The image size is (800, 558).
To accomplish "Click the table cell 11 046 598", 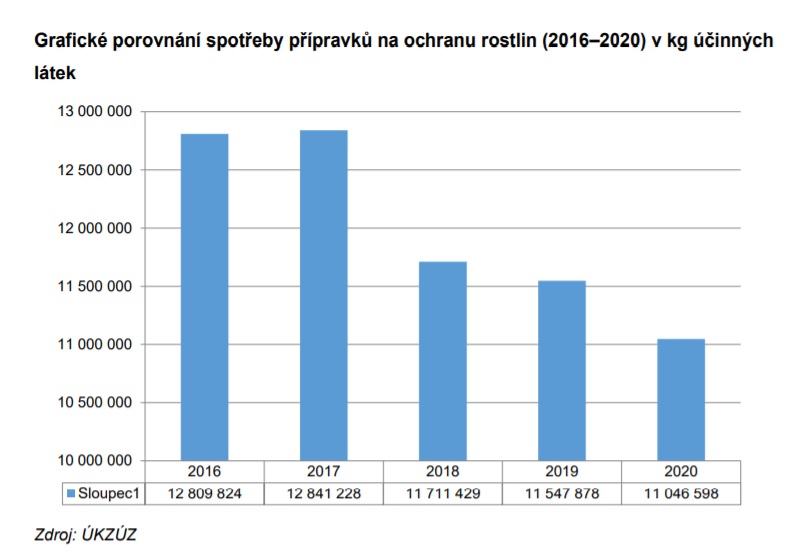I will pyautogui.click(x=680, y=494).
